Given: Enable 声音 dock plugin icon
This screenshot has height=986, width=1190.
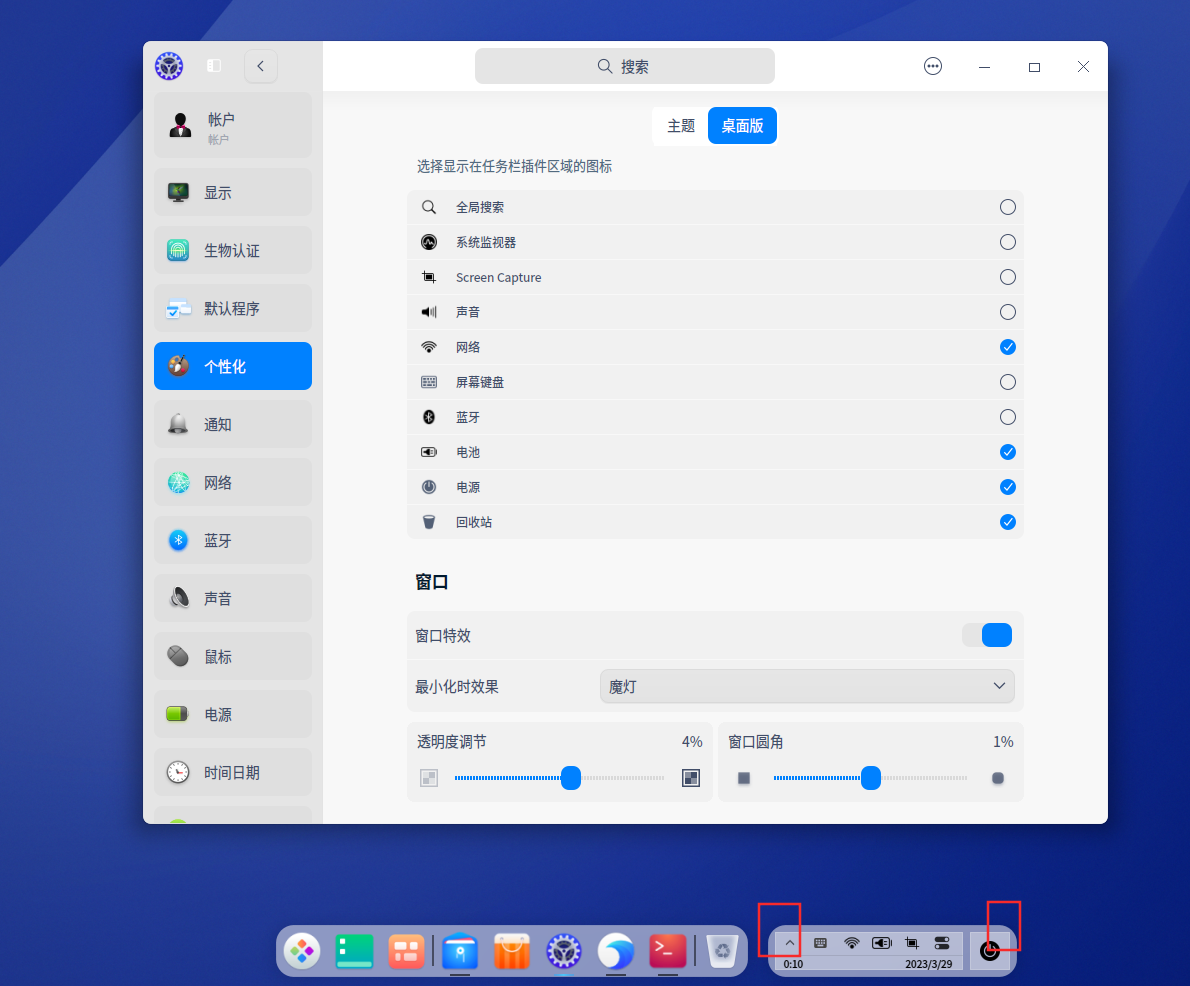Looking at the screenshot, I should pyautogui.click(x=1008, y=312).
